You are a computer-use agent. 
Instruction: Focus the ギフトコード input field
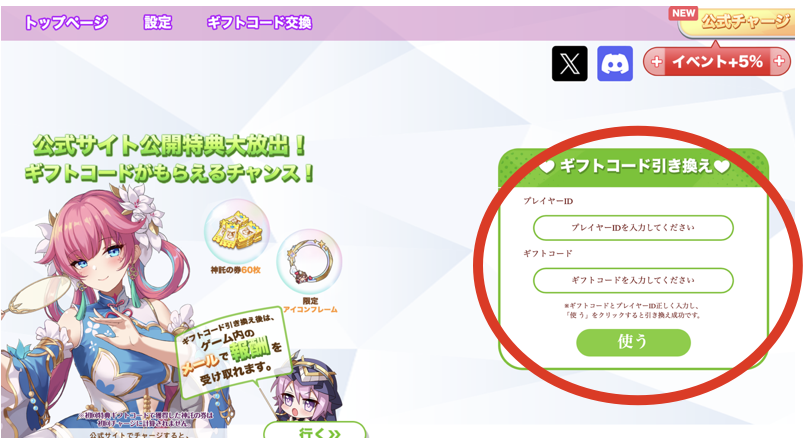tap(633, 281)
